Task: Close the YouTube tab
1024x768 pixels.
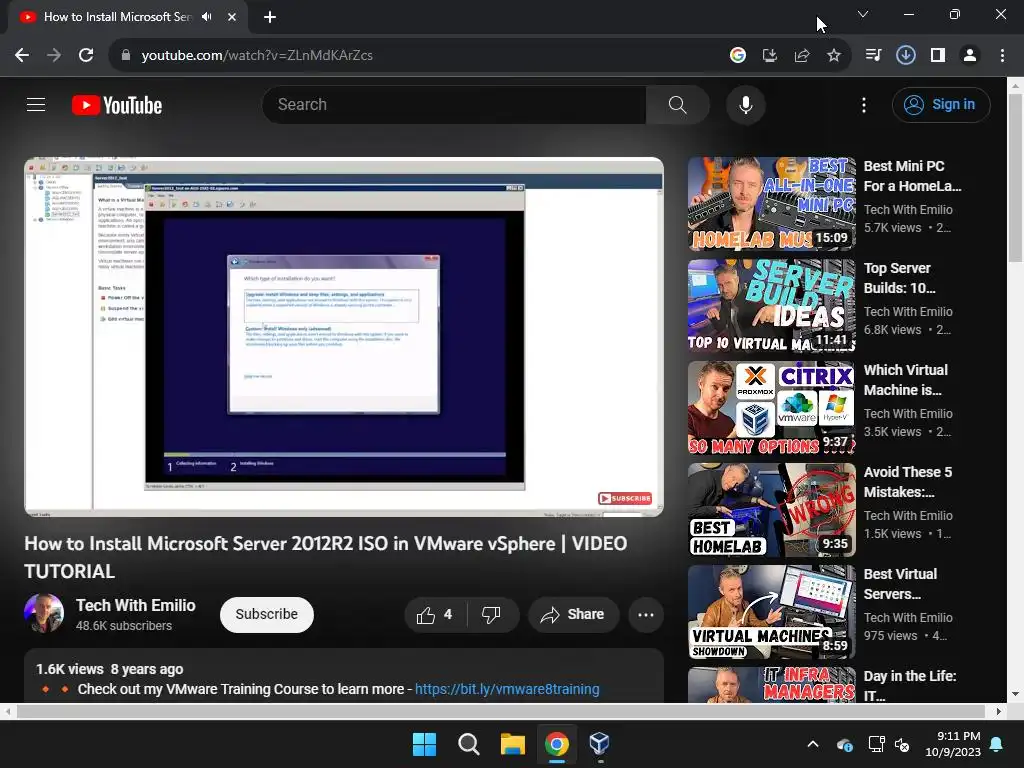Action: click(232, 17)
